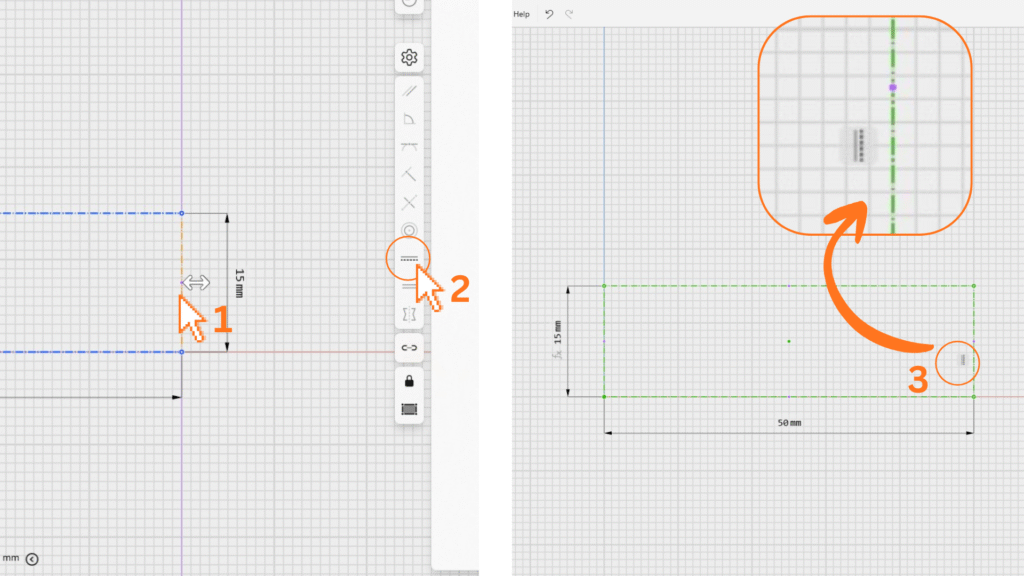The image size is (1024, 576).
Task: Open the Help menu
Action: [521, 14]
